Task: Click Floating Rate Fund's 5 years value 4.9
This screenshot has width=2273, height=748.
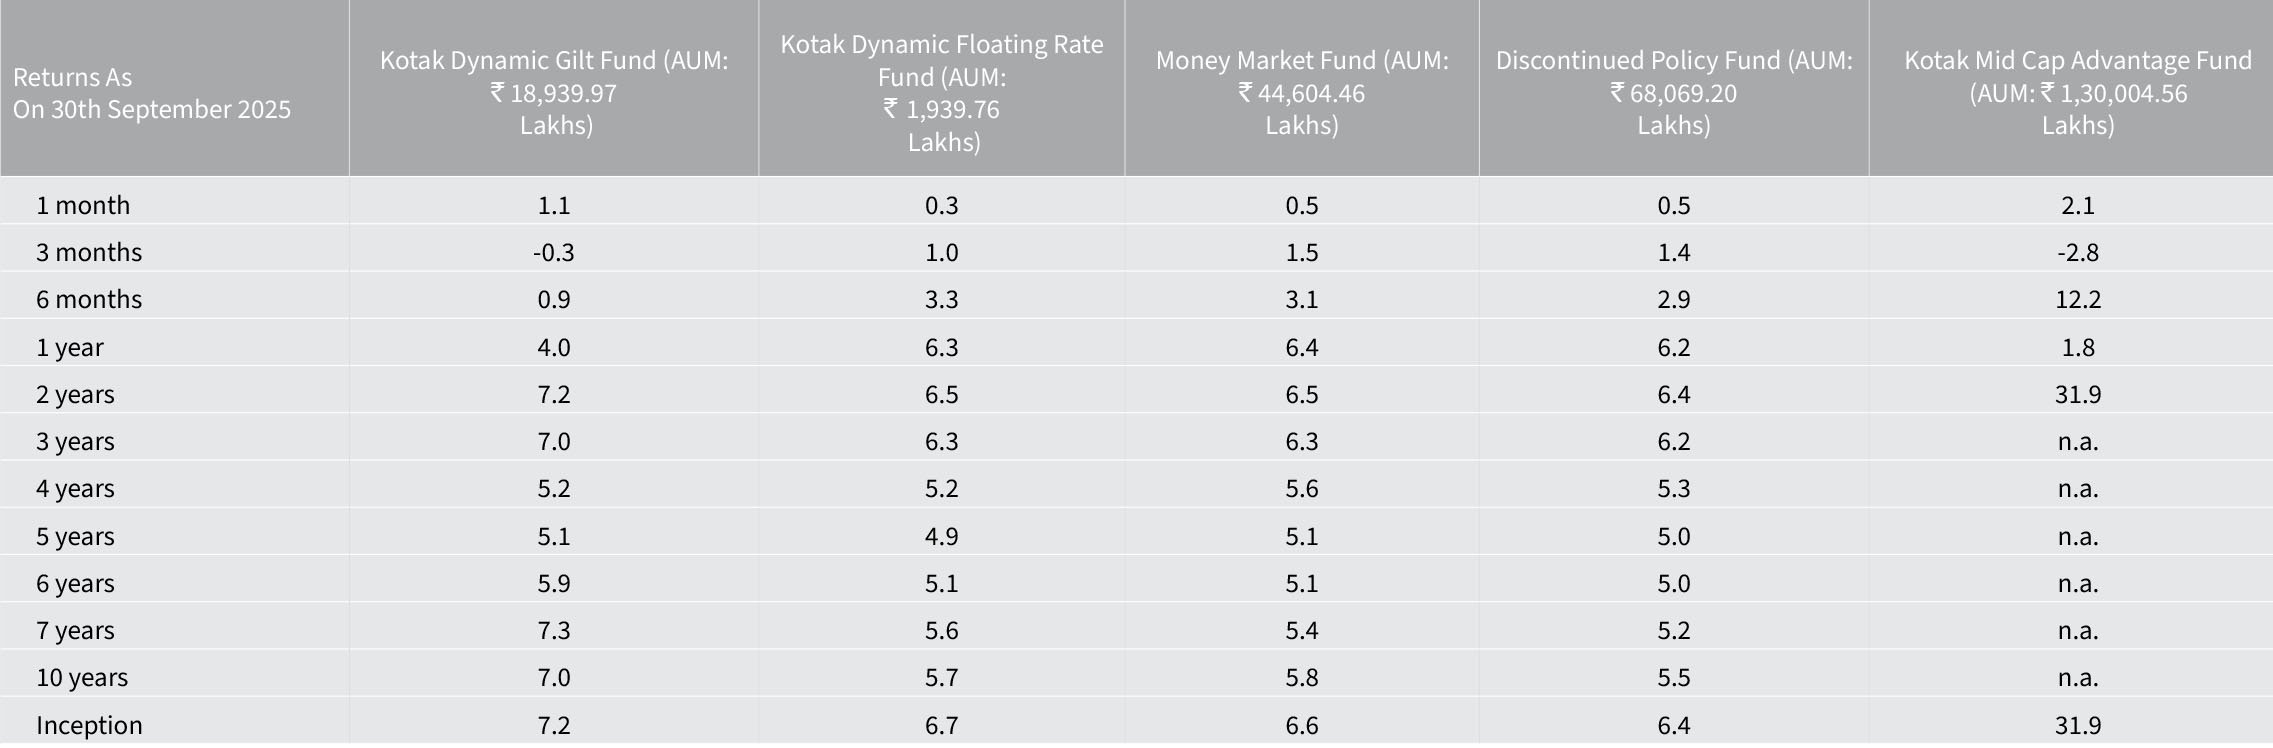Action: click(x=941, y=536)
